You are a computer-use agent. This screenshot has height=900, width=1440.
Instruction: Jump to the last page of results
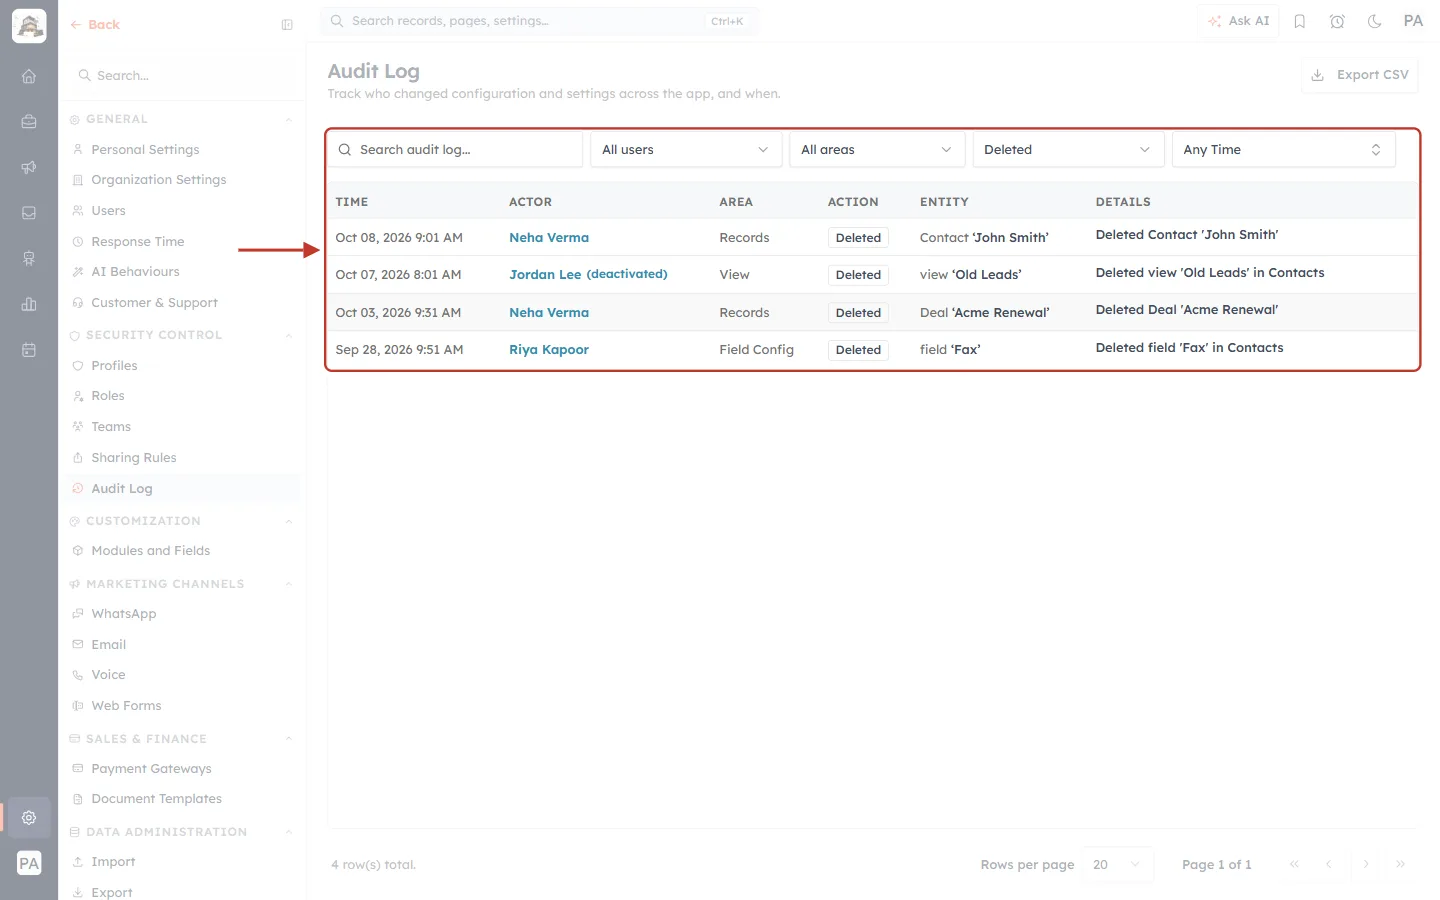[x=1401, y=864]
